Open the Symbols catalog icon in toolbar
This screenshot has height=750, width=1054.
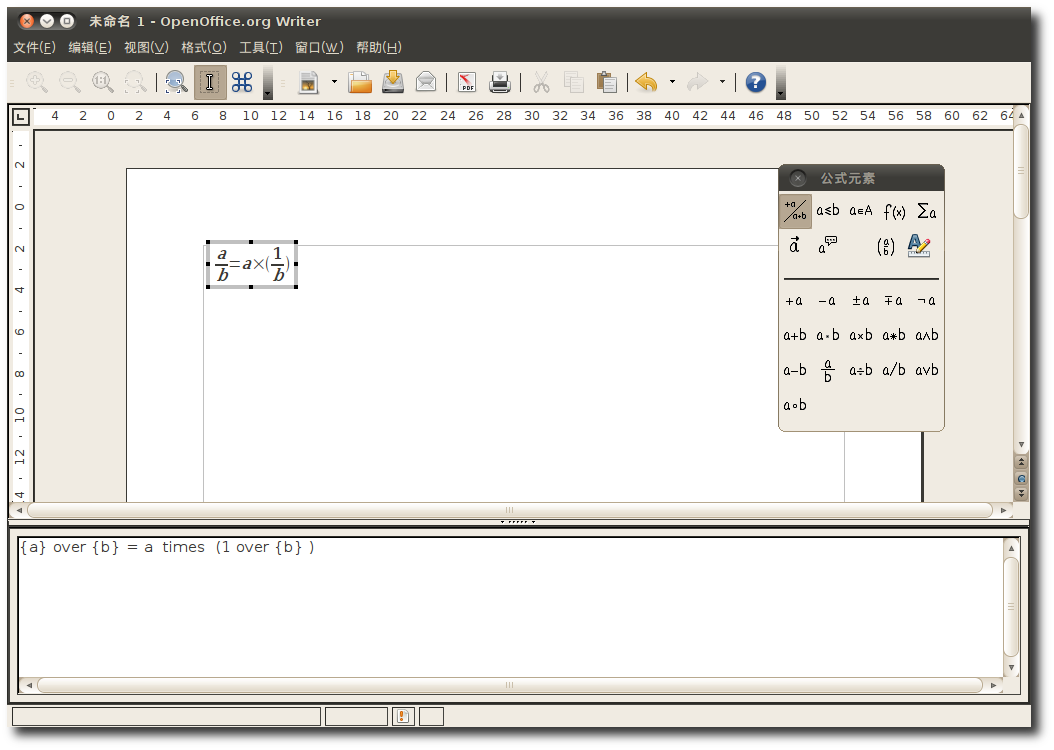click(x=242, y=83)
